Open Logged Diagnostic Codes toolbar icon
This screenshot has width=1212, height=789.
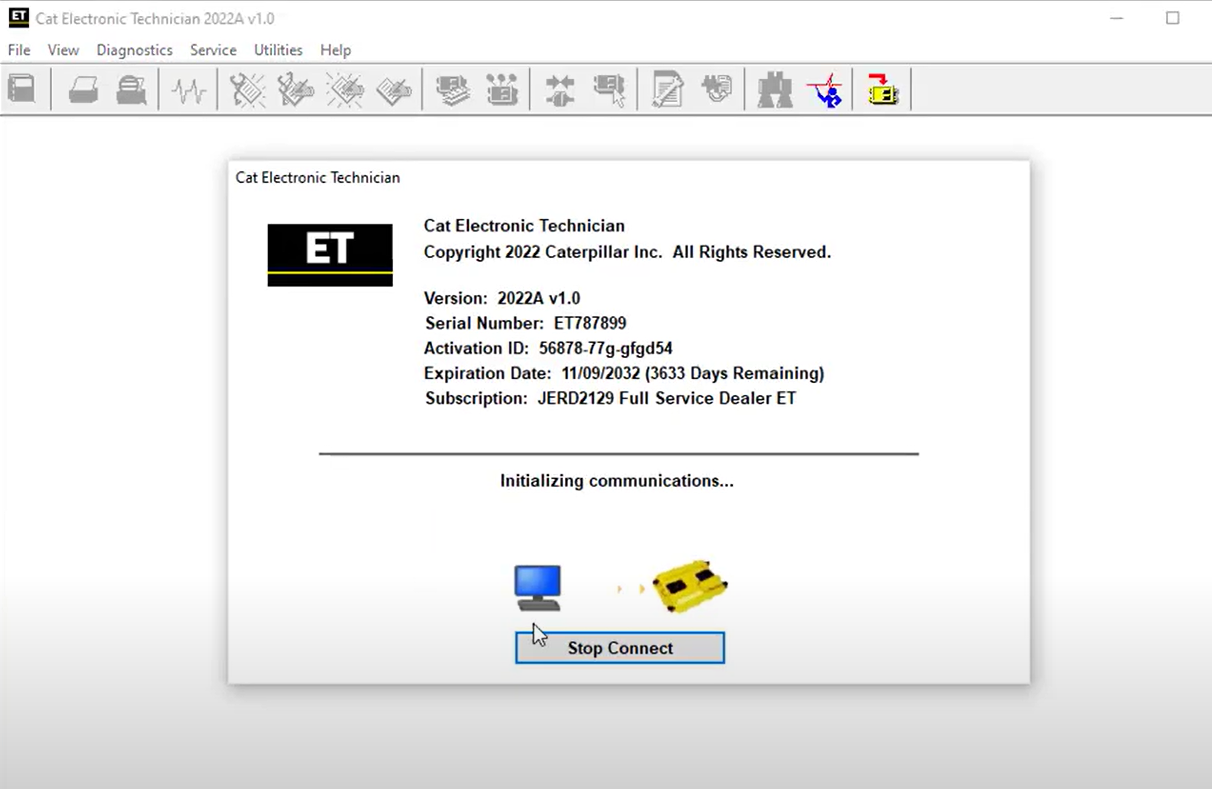coord(296,90)
